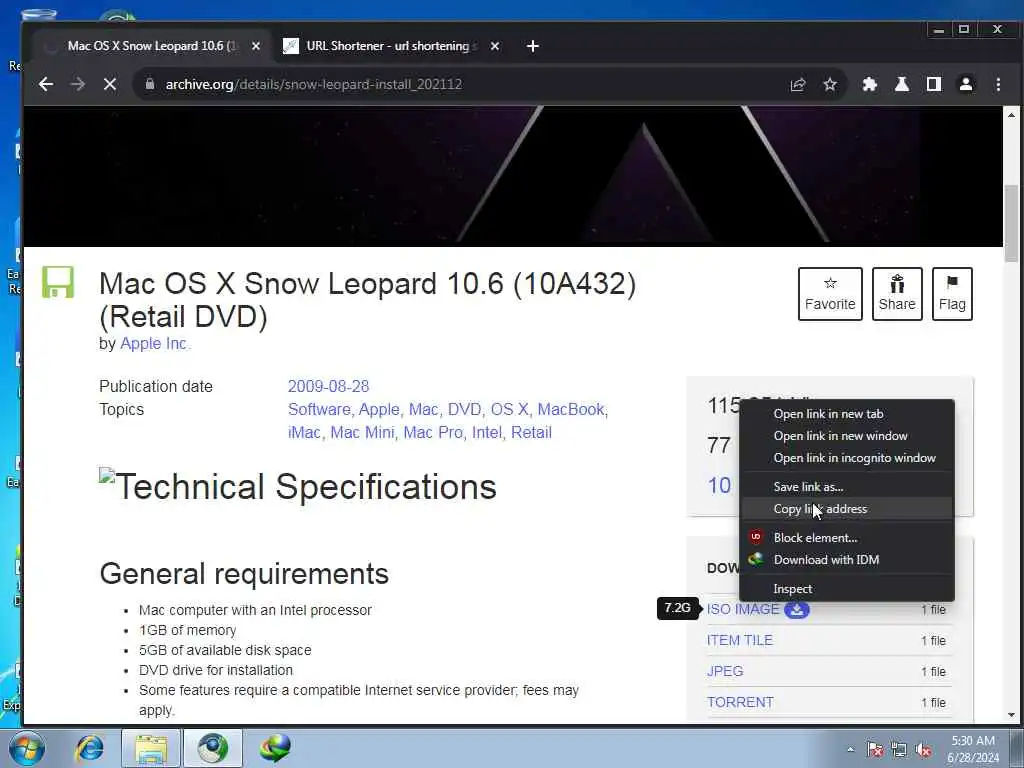Select Copy link address

[x=847, y=509]
